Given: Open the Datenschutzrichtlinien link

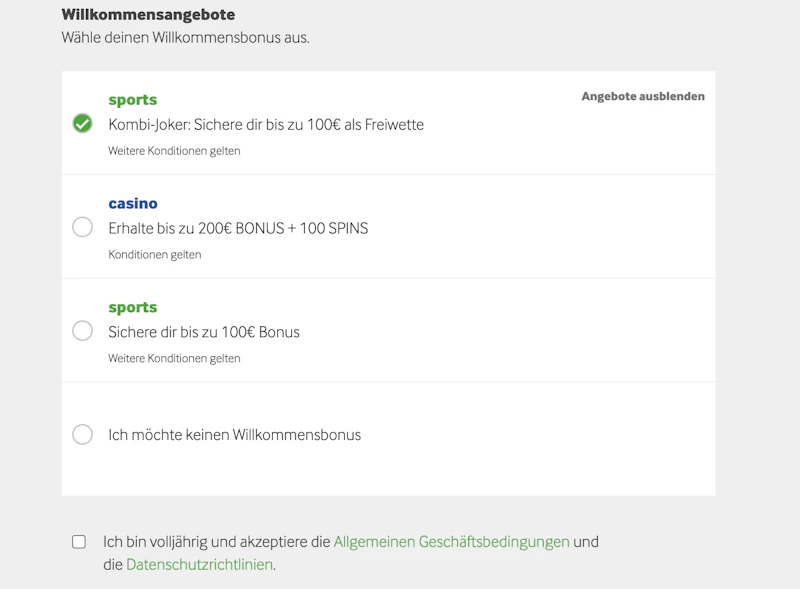Looking at the screenshot, I should pos(200,565).
